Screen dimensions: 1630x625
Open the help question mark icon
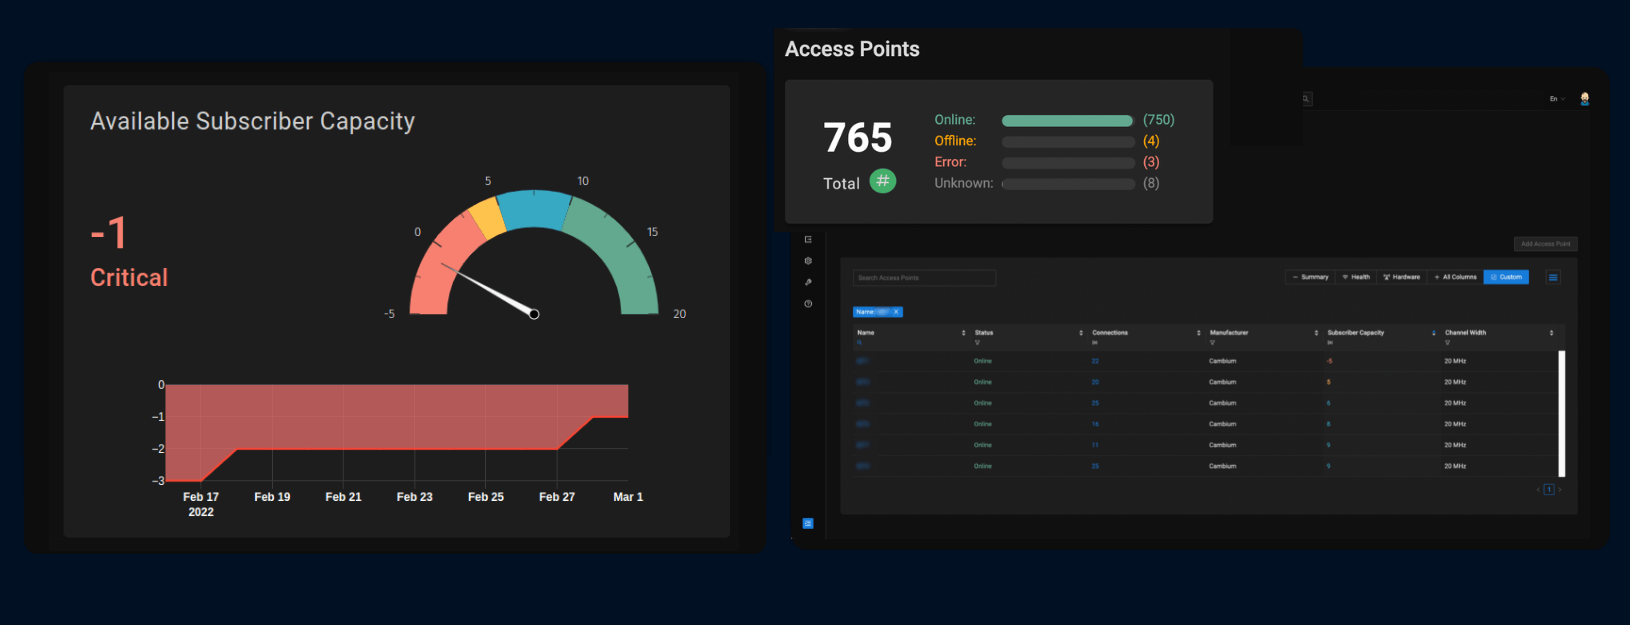808,304
